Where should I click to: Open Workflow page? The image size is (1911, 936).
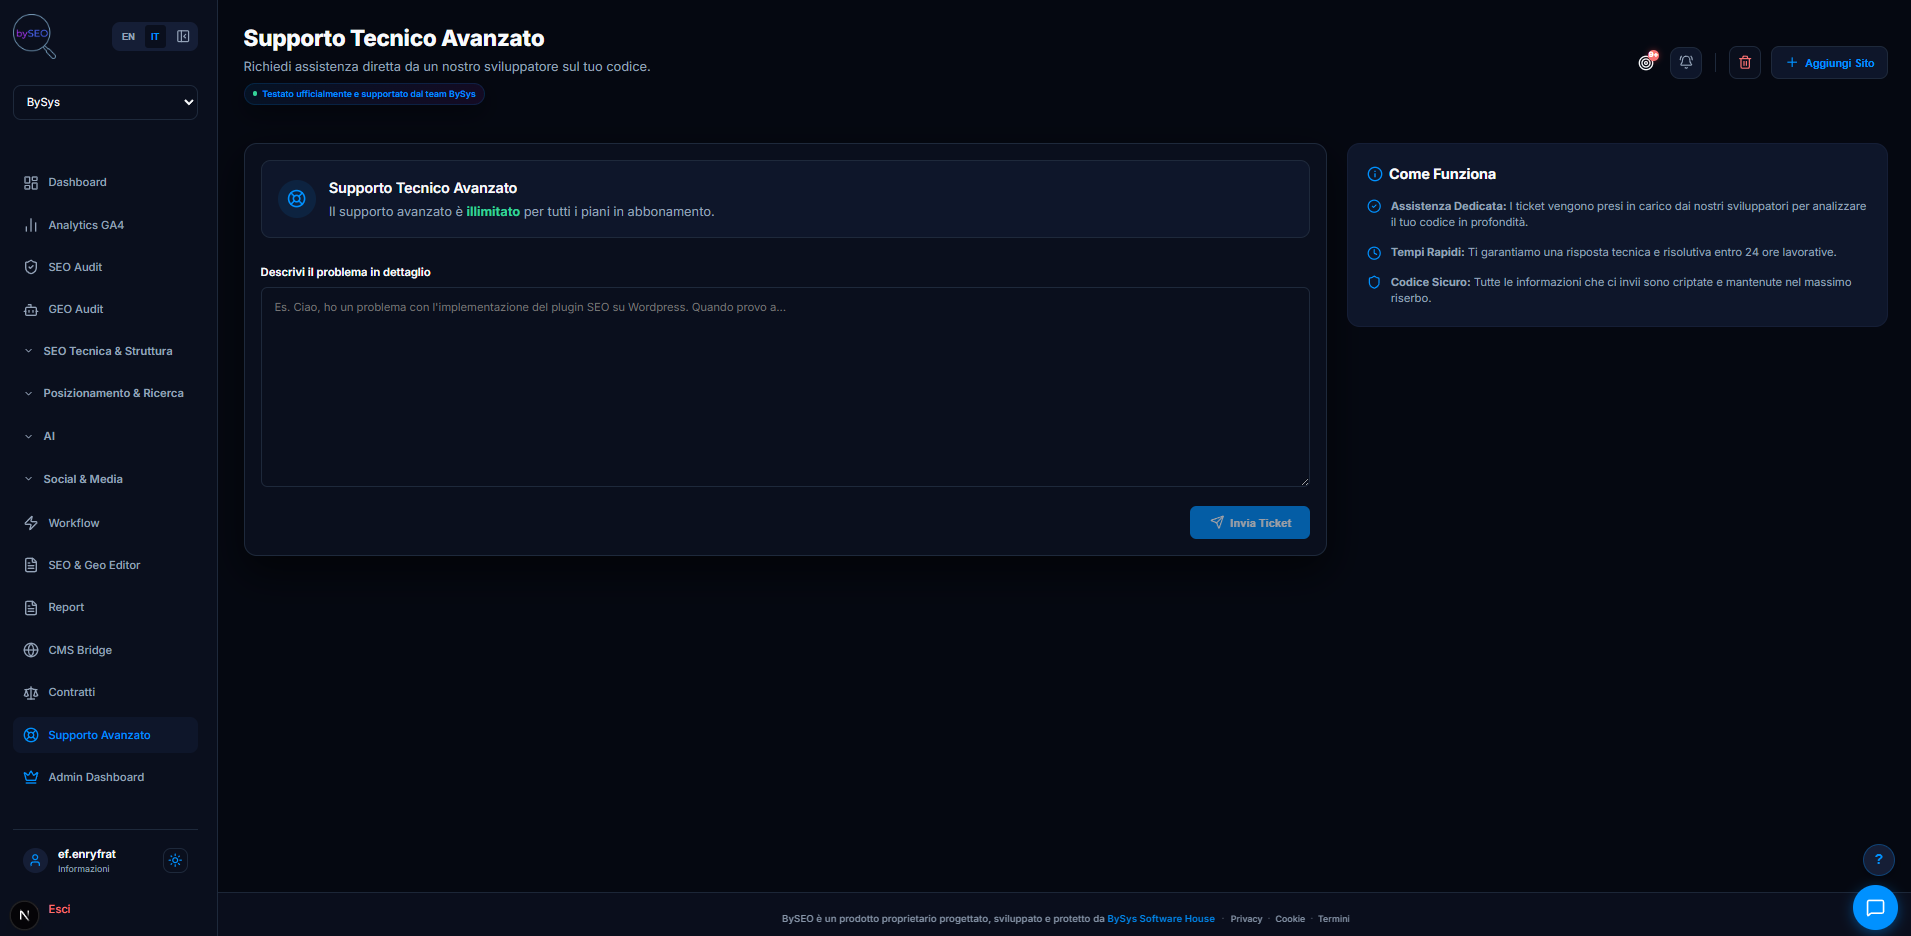click(105, 523)
